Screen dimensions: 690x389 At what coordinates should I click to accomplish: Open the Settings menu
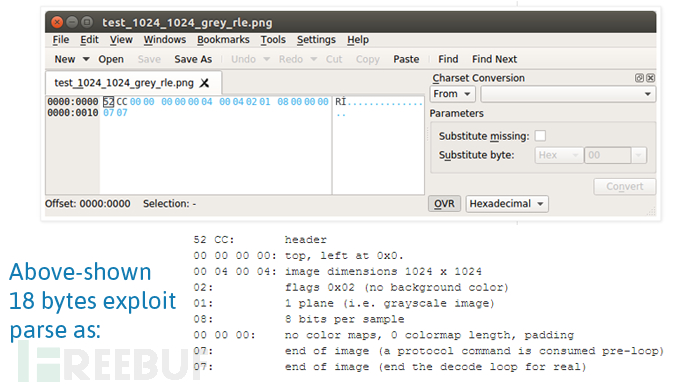316,40
